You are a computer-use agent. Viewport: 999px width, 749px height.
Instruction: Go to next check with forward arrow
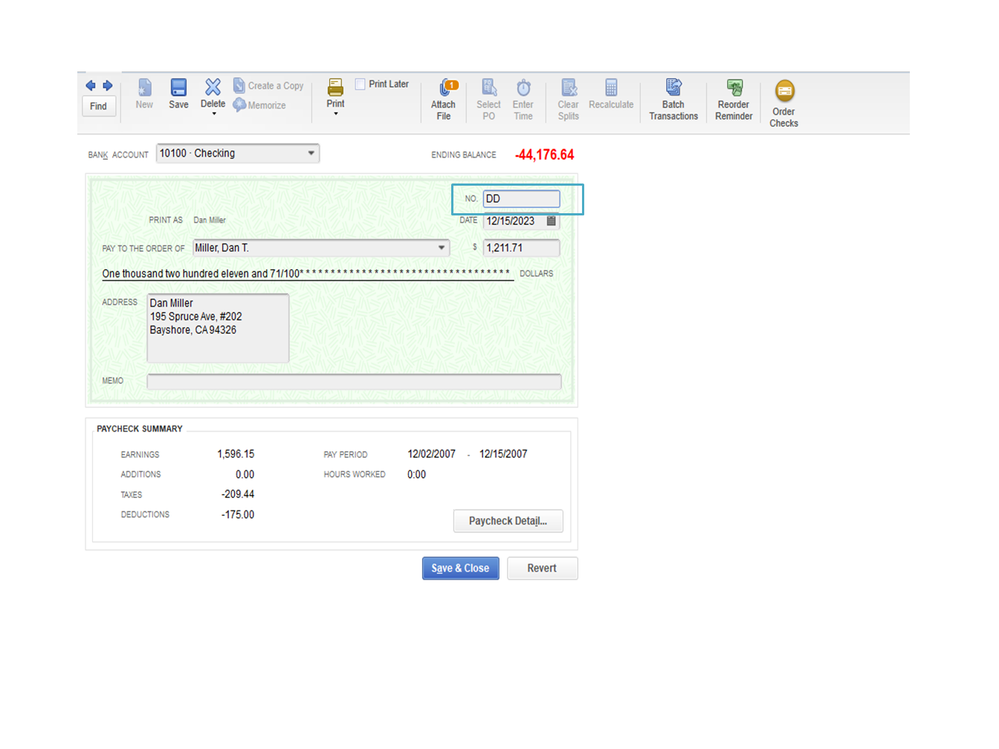[108, 85]
